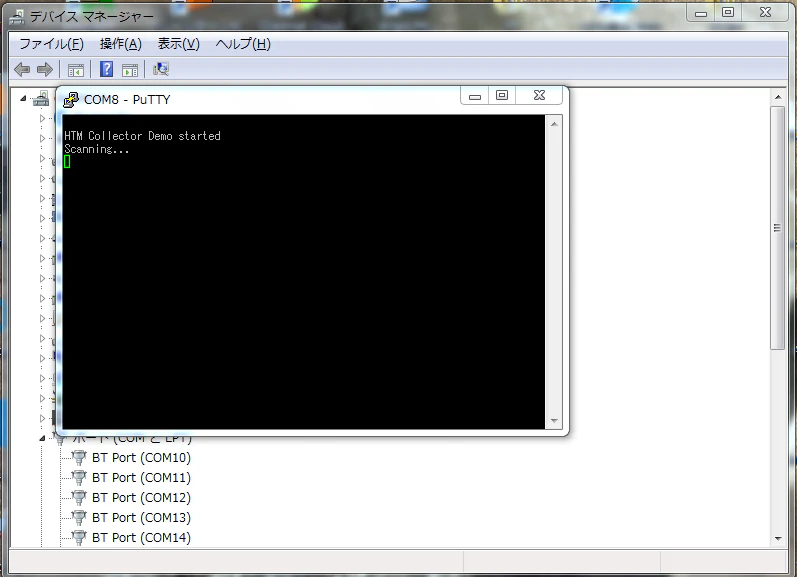Viewport: 797px width, 577px height.
Task: Click BT Port (COM13) text
Action: [x=141, y=518]
